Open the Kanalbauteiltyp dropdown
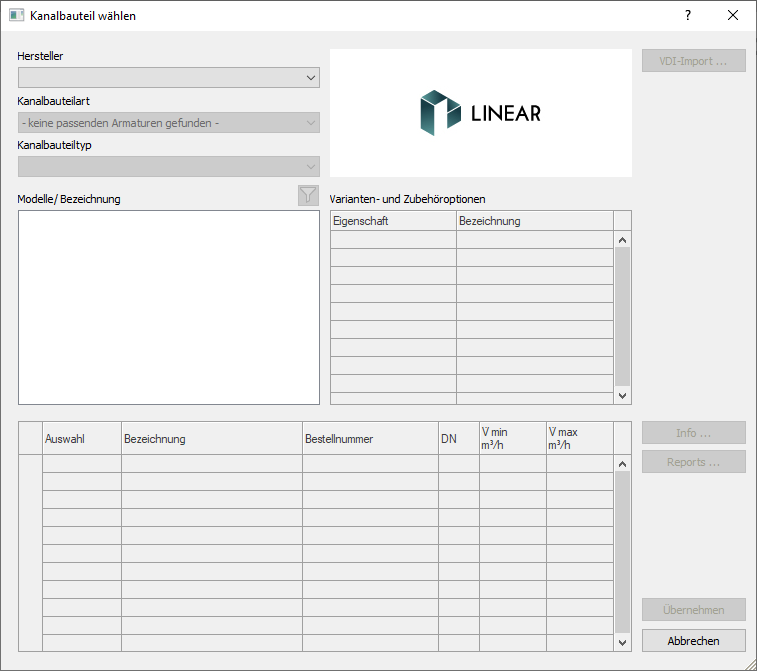Screen dimensions: 757x671 point(168,167)
